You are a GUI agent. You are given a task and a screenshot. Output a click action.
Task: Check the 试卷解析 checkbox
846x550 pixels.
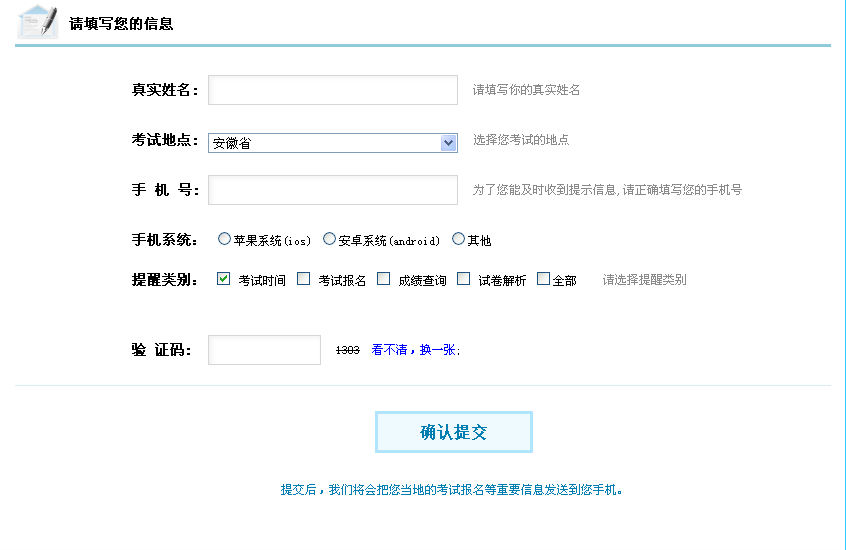464,279
